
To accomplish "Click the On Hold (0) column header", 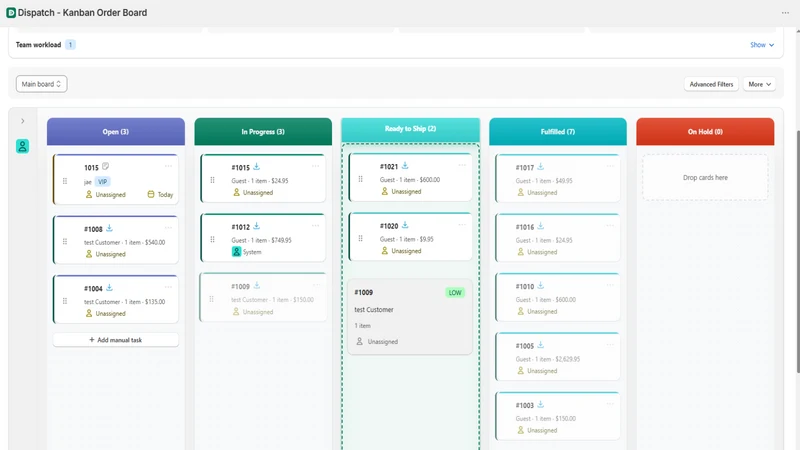I will point(705,132).
